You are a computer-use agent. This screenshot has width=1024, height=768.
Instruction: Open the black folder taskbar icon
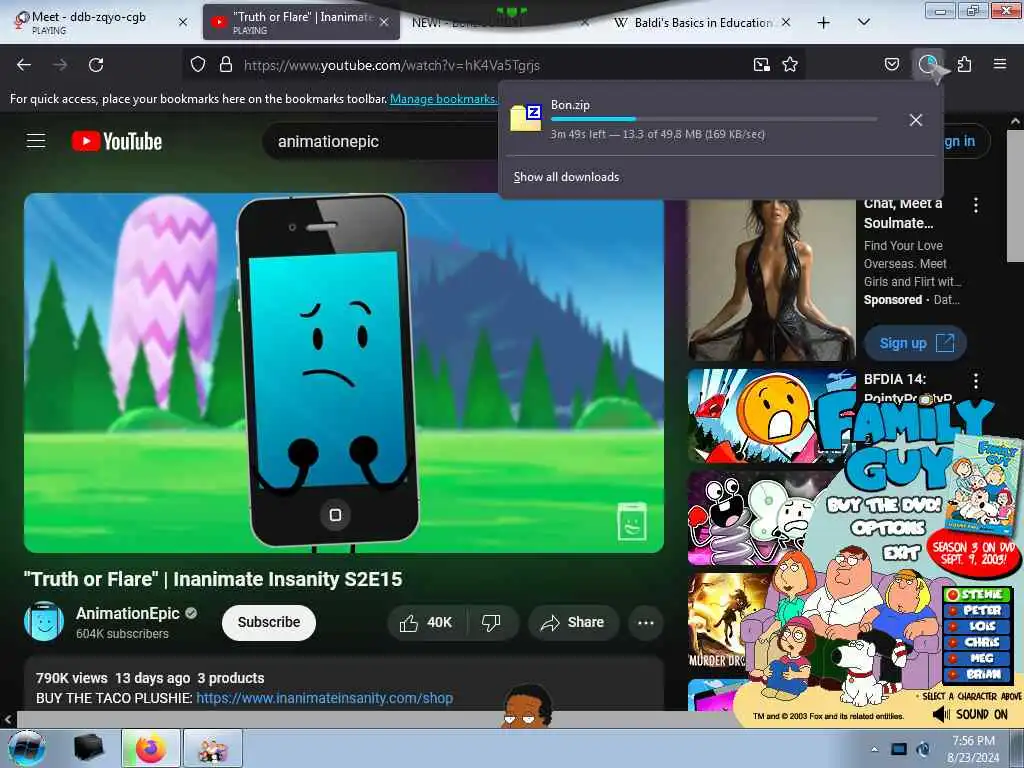(x=88, y=748)
